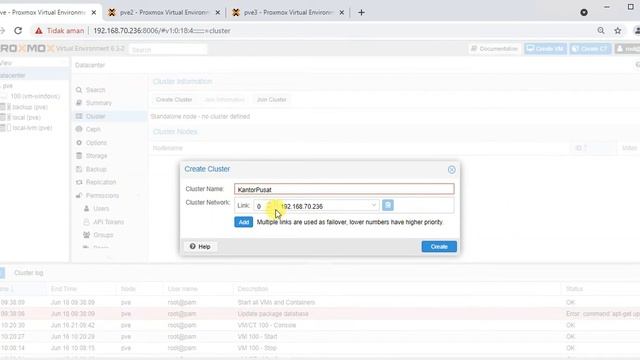Click the Create CT button
This screenshot has width=640, height=360.
tap(590, 49)
